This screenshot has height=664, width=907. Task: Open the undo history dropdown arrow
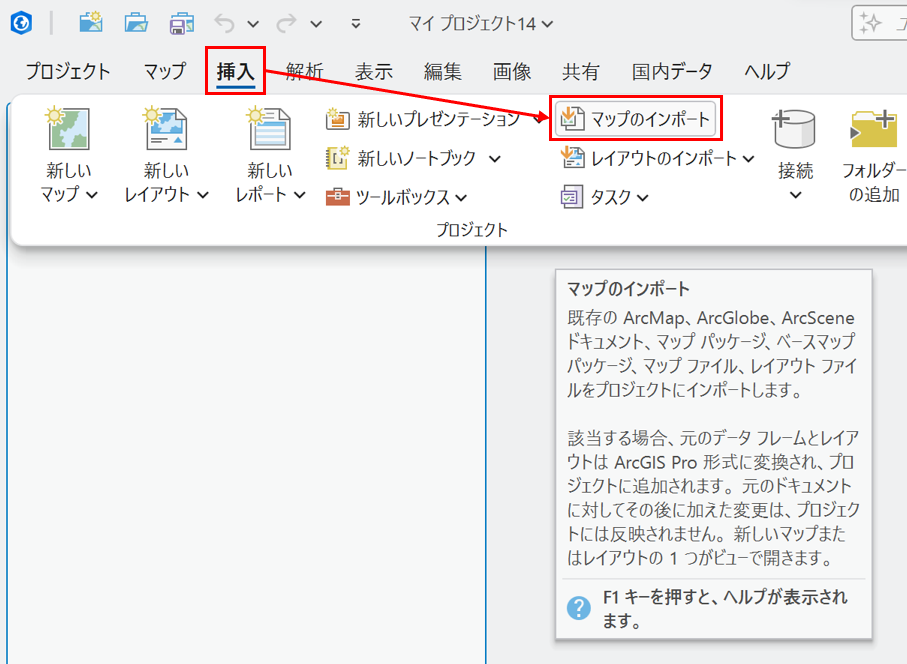(253, 24)
